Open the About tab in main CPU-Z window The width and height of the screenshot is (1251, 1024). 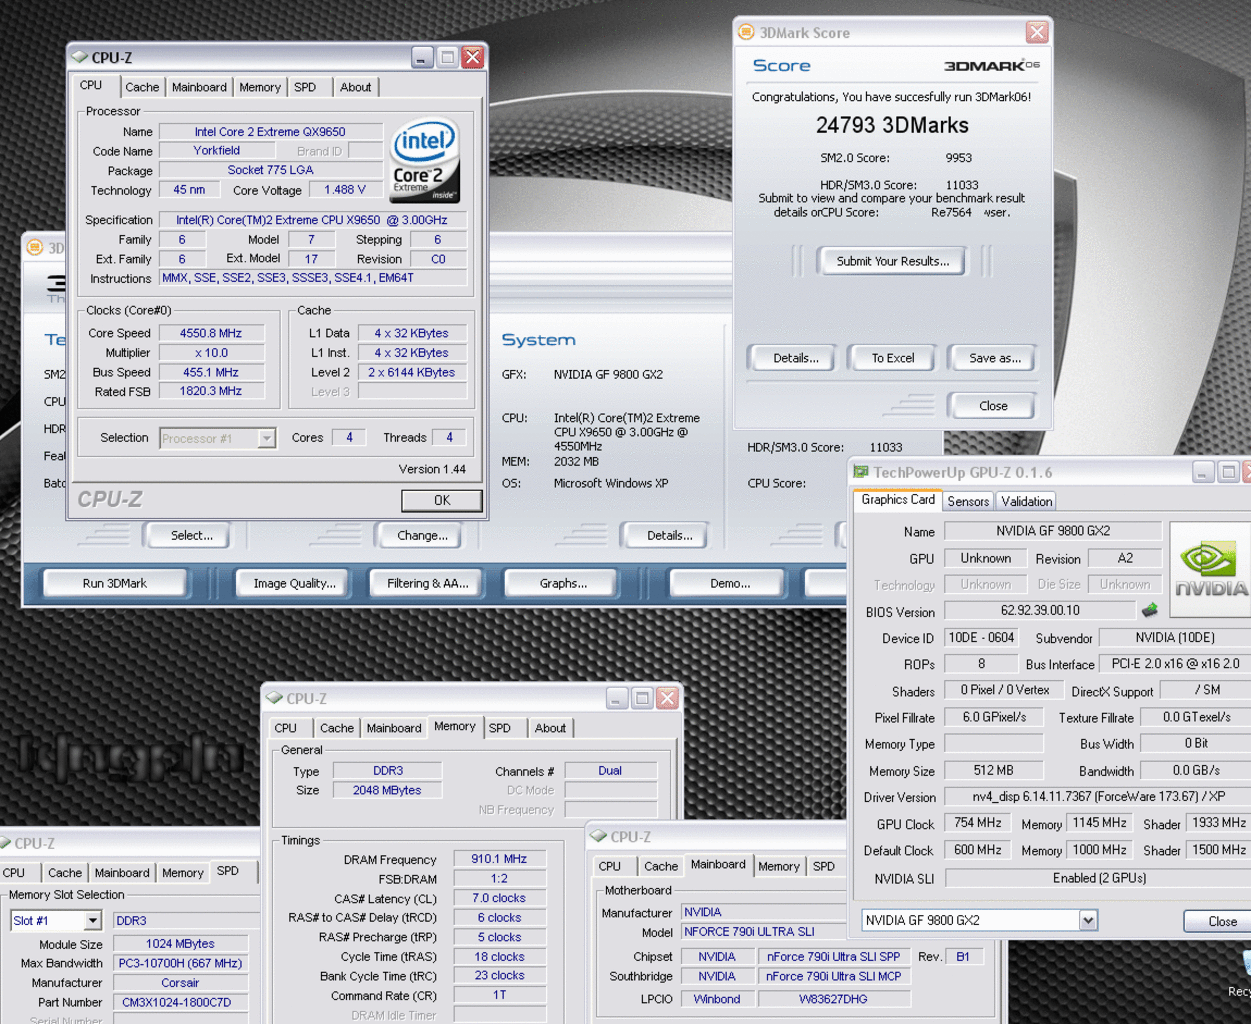pos(355,87)
